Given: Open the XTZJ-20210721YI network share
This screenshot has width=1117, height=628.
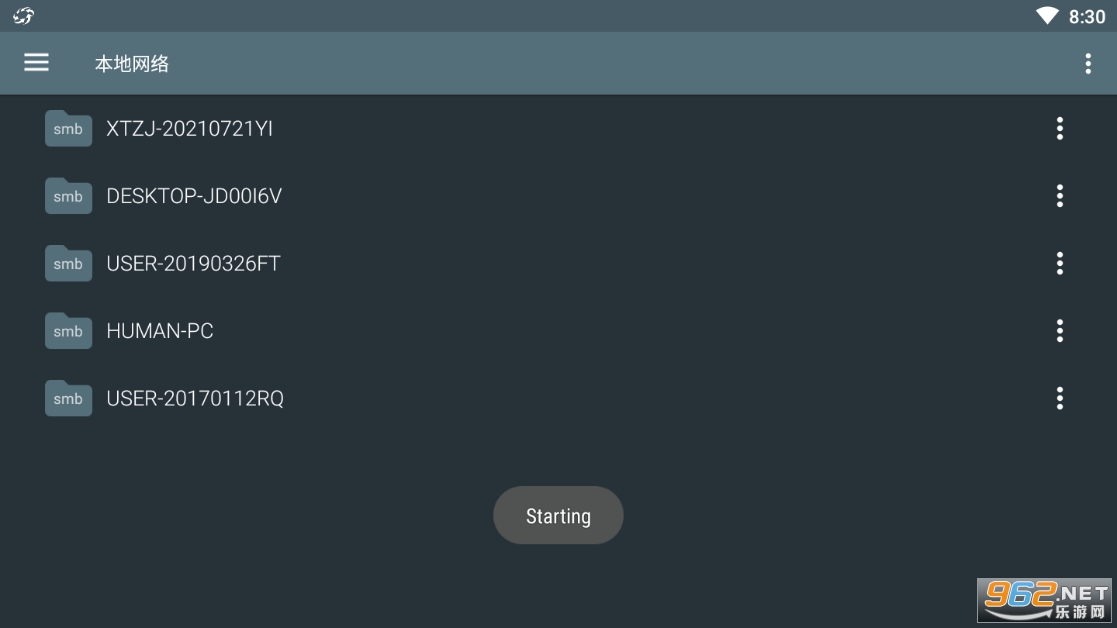Looking at the screenshot, I should 190,129.
